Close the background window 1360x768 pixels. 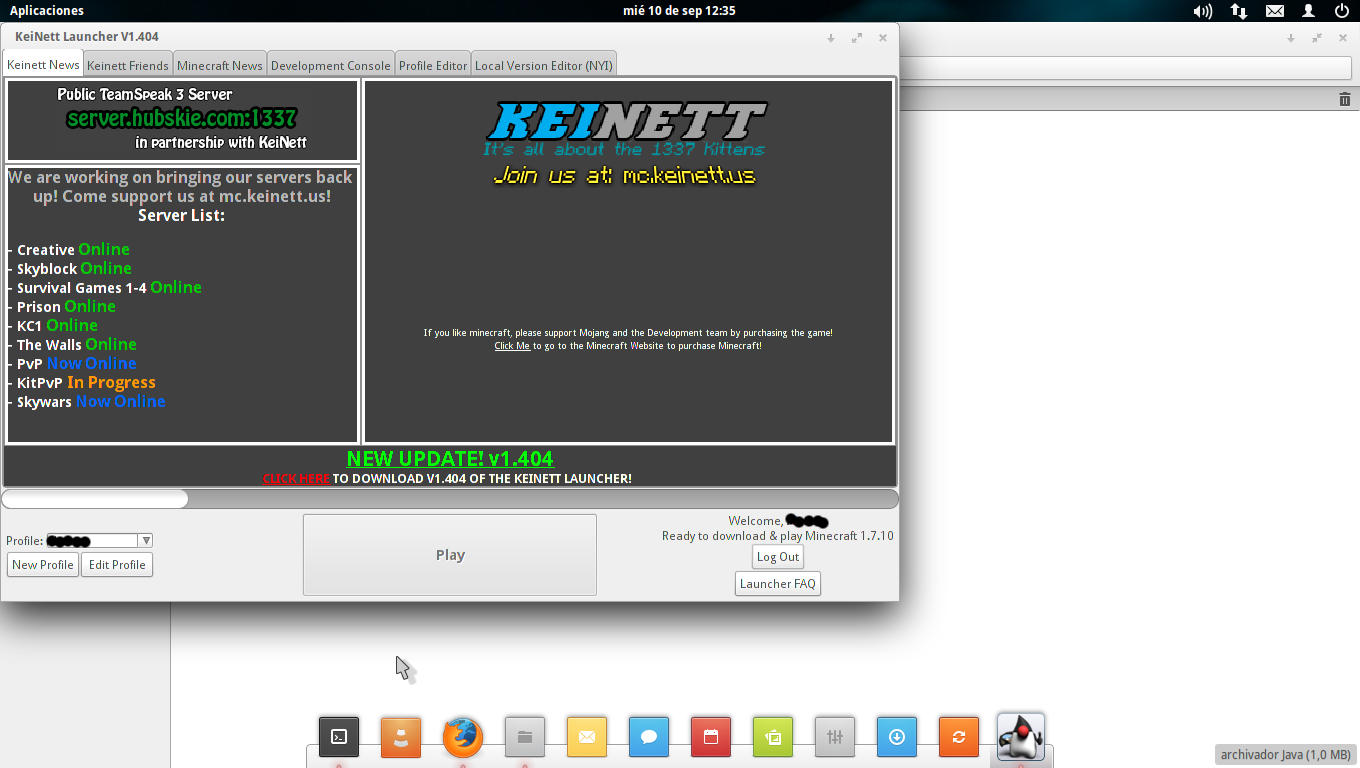(x=1343, y=38)
